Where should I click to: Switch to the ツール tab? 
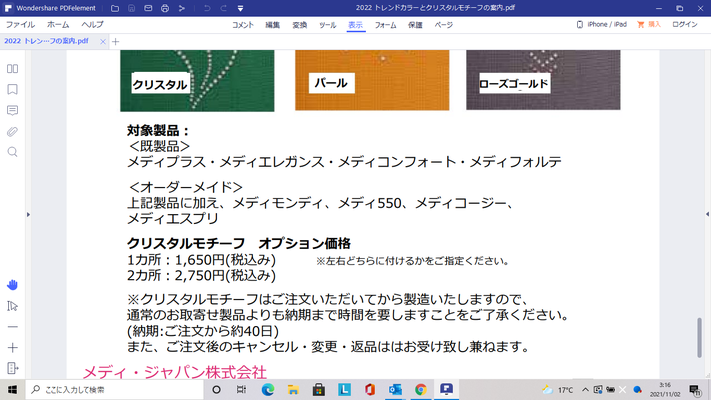[x=327, y=25]
